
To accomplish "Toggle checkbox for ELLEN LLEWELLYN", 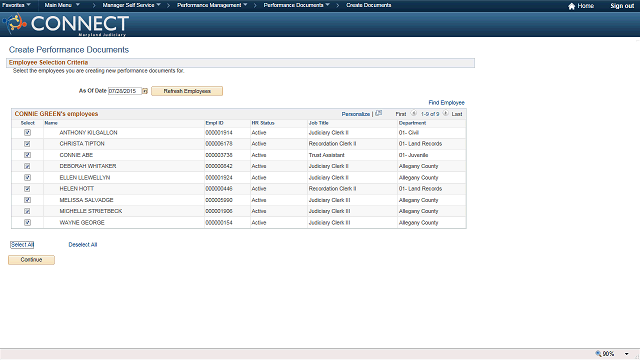I will (27, 178).
